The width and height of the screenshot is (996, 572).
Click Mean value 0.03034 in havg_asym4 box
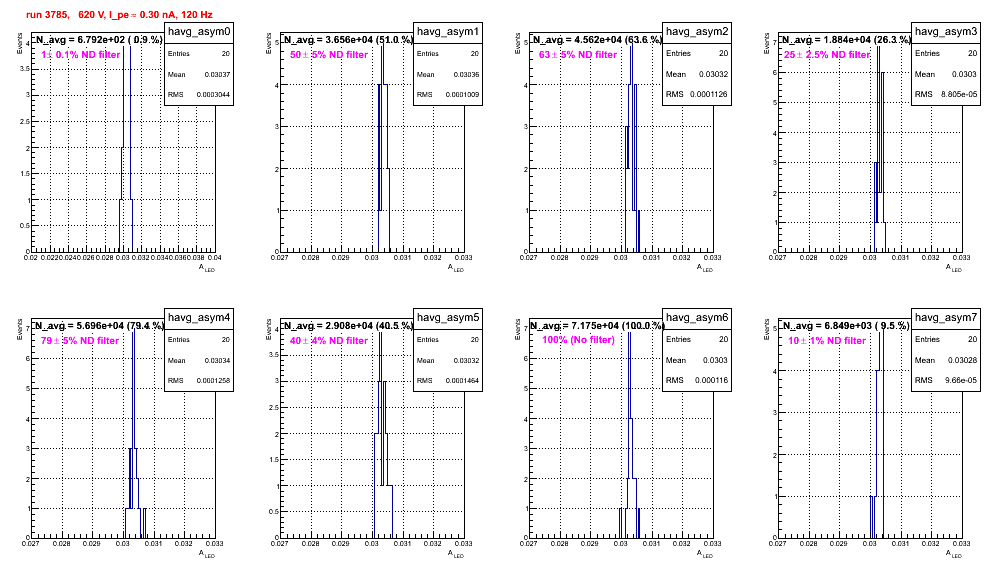tap(217, 360)
